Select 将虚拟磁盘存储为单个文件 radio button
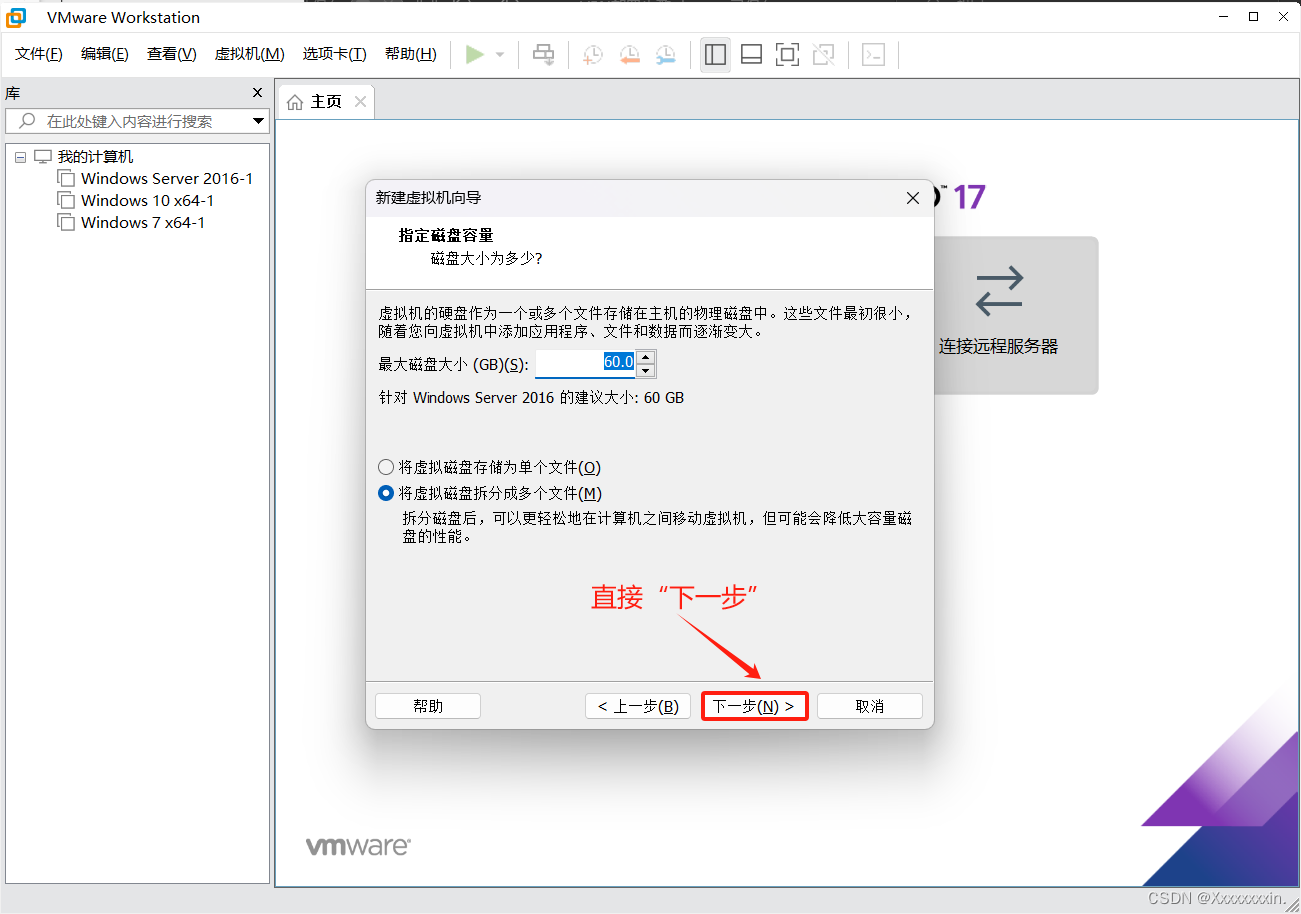 pyautogui.click(x=386, y=467)
